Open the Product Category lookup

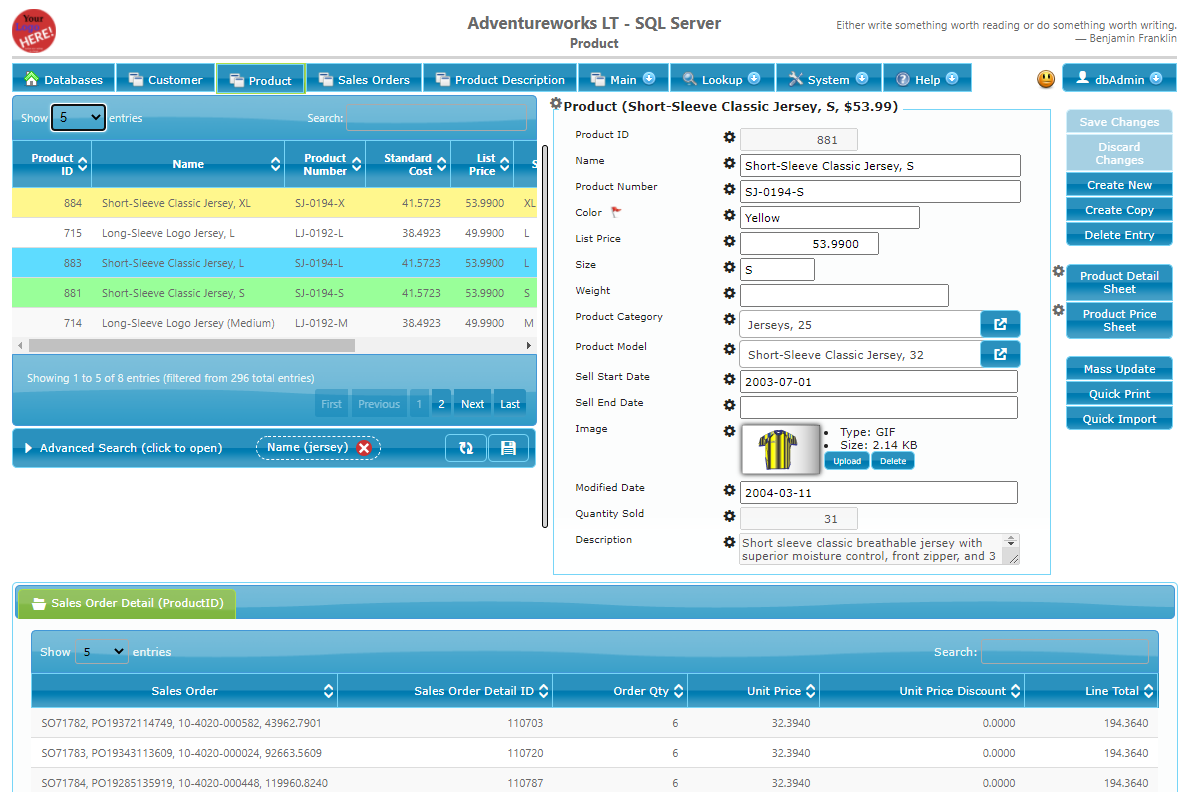pos(1000,323)
